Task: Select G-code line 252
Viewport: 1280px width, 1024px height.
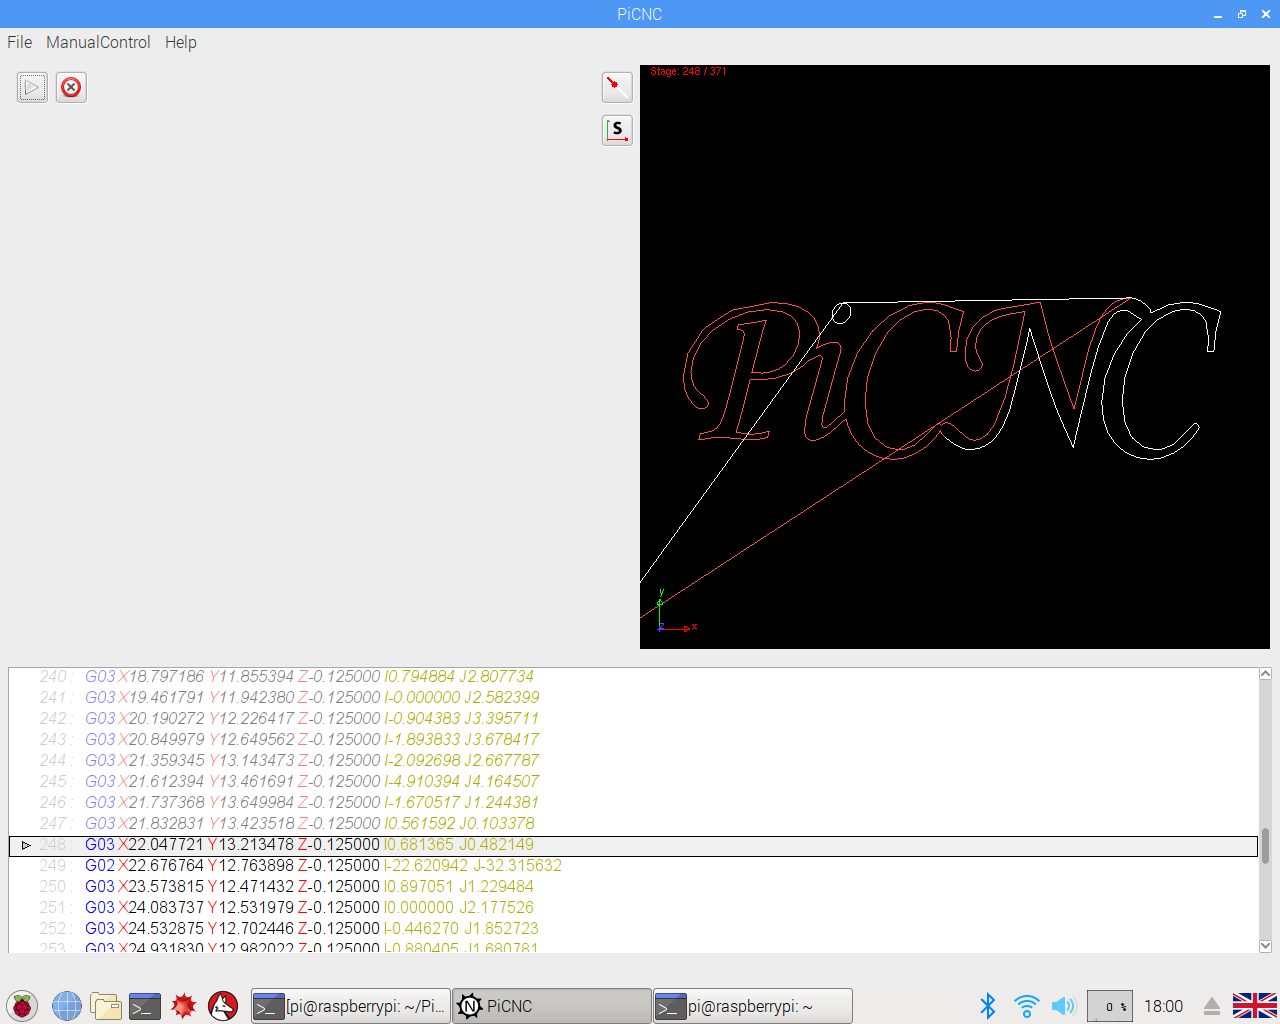Action: [x=633, y=929]
